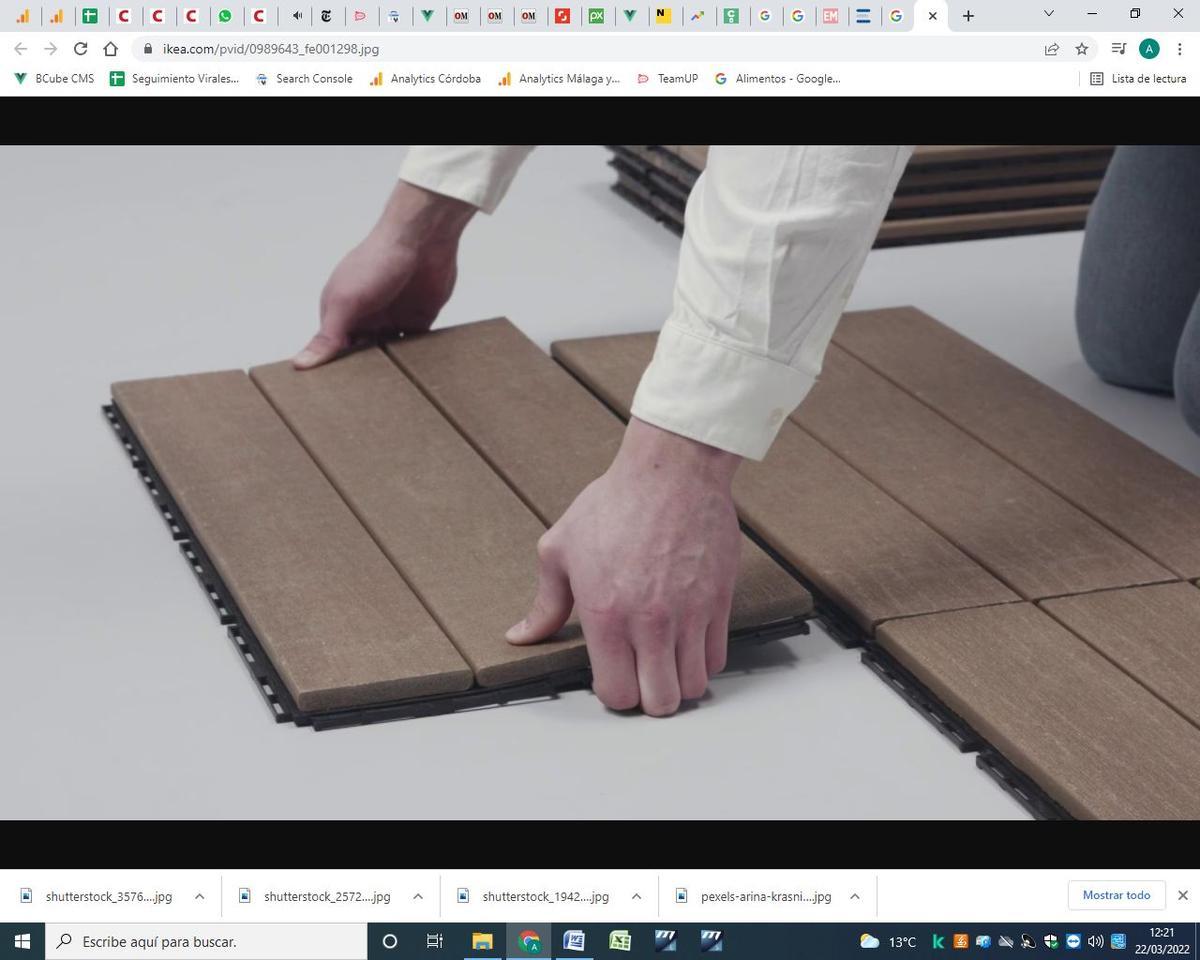Open the WhatsApp pinned tab
The image size is (1200, 960).
(226, 15)
